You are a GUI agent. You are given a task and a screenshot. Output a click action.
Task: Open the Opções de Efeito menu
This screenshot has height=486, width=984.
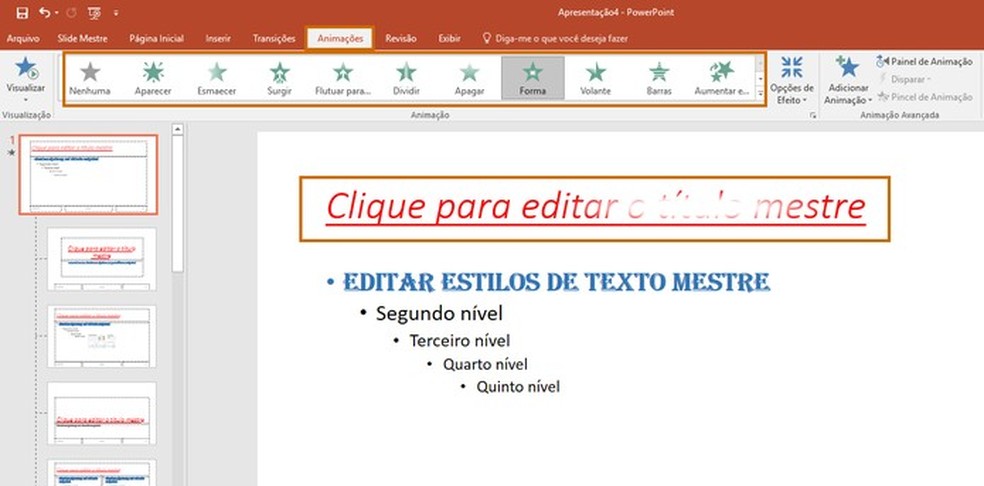[792, 80]
